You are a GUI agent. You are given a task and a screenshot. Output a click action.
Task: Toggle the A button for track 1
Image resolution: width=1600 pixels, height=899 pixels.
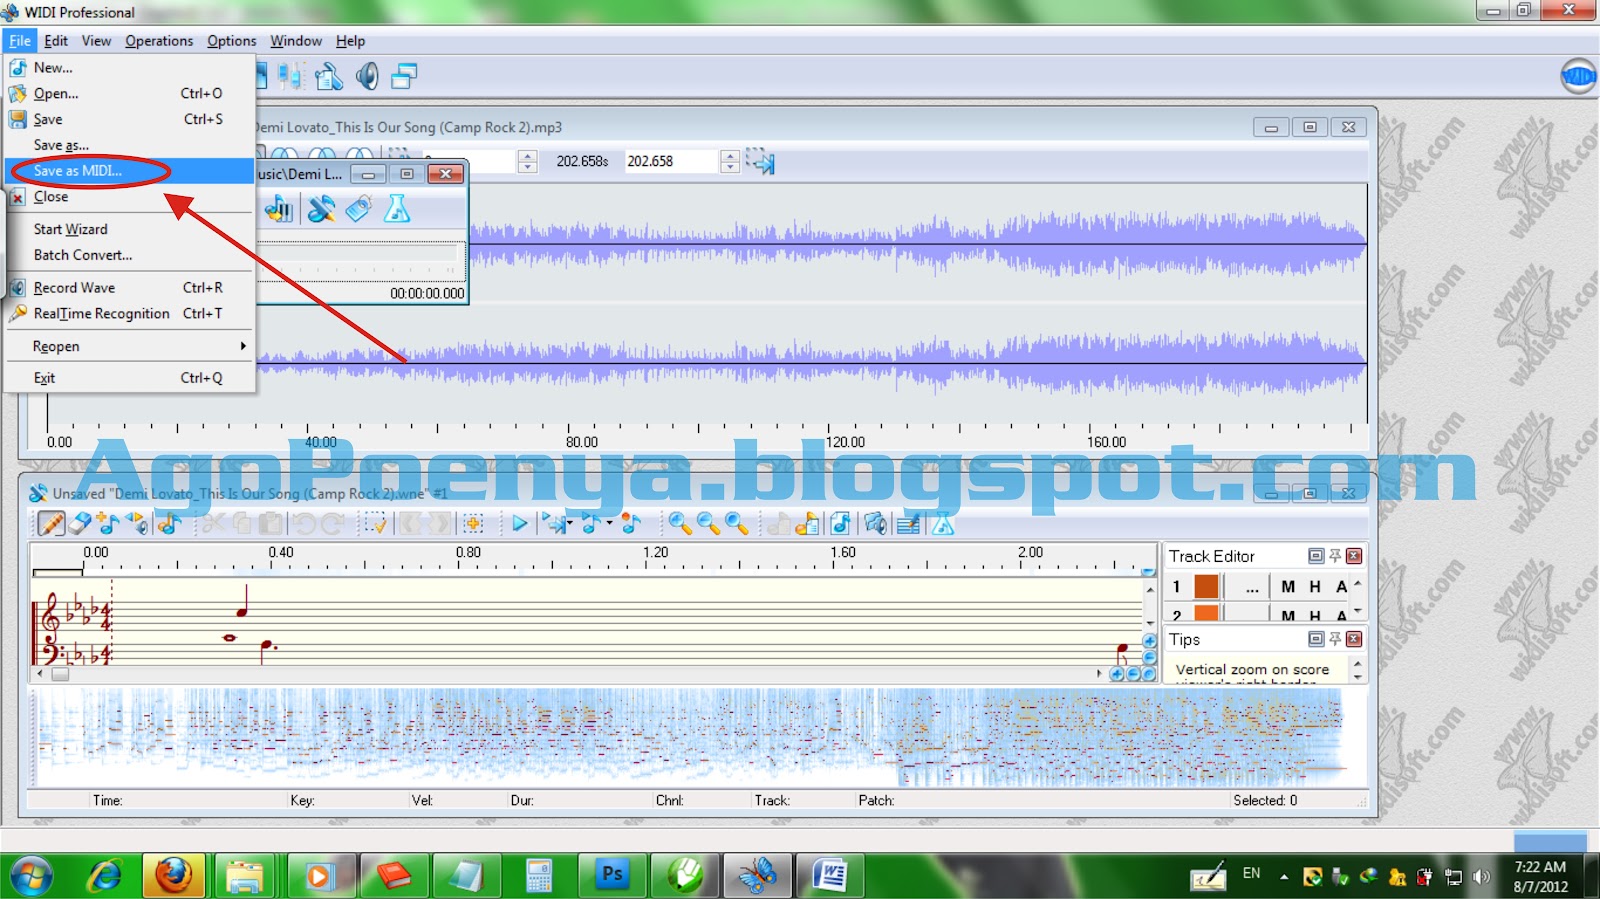[1341, 587]
